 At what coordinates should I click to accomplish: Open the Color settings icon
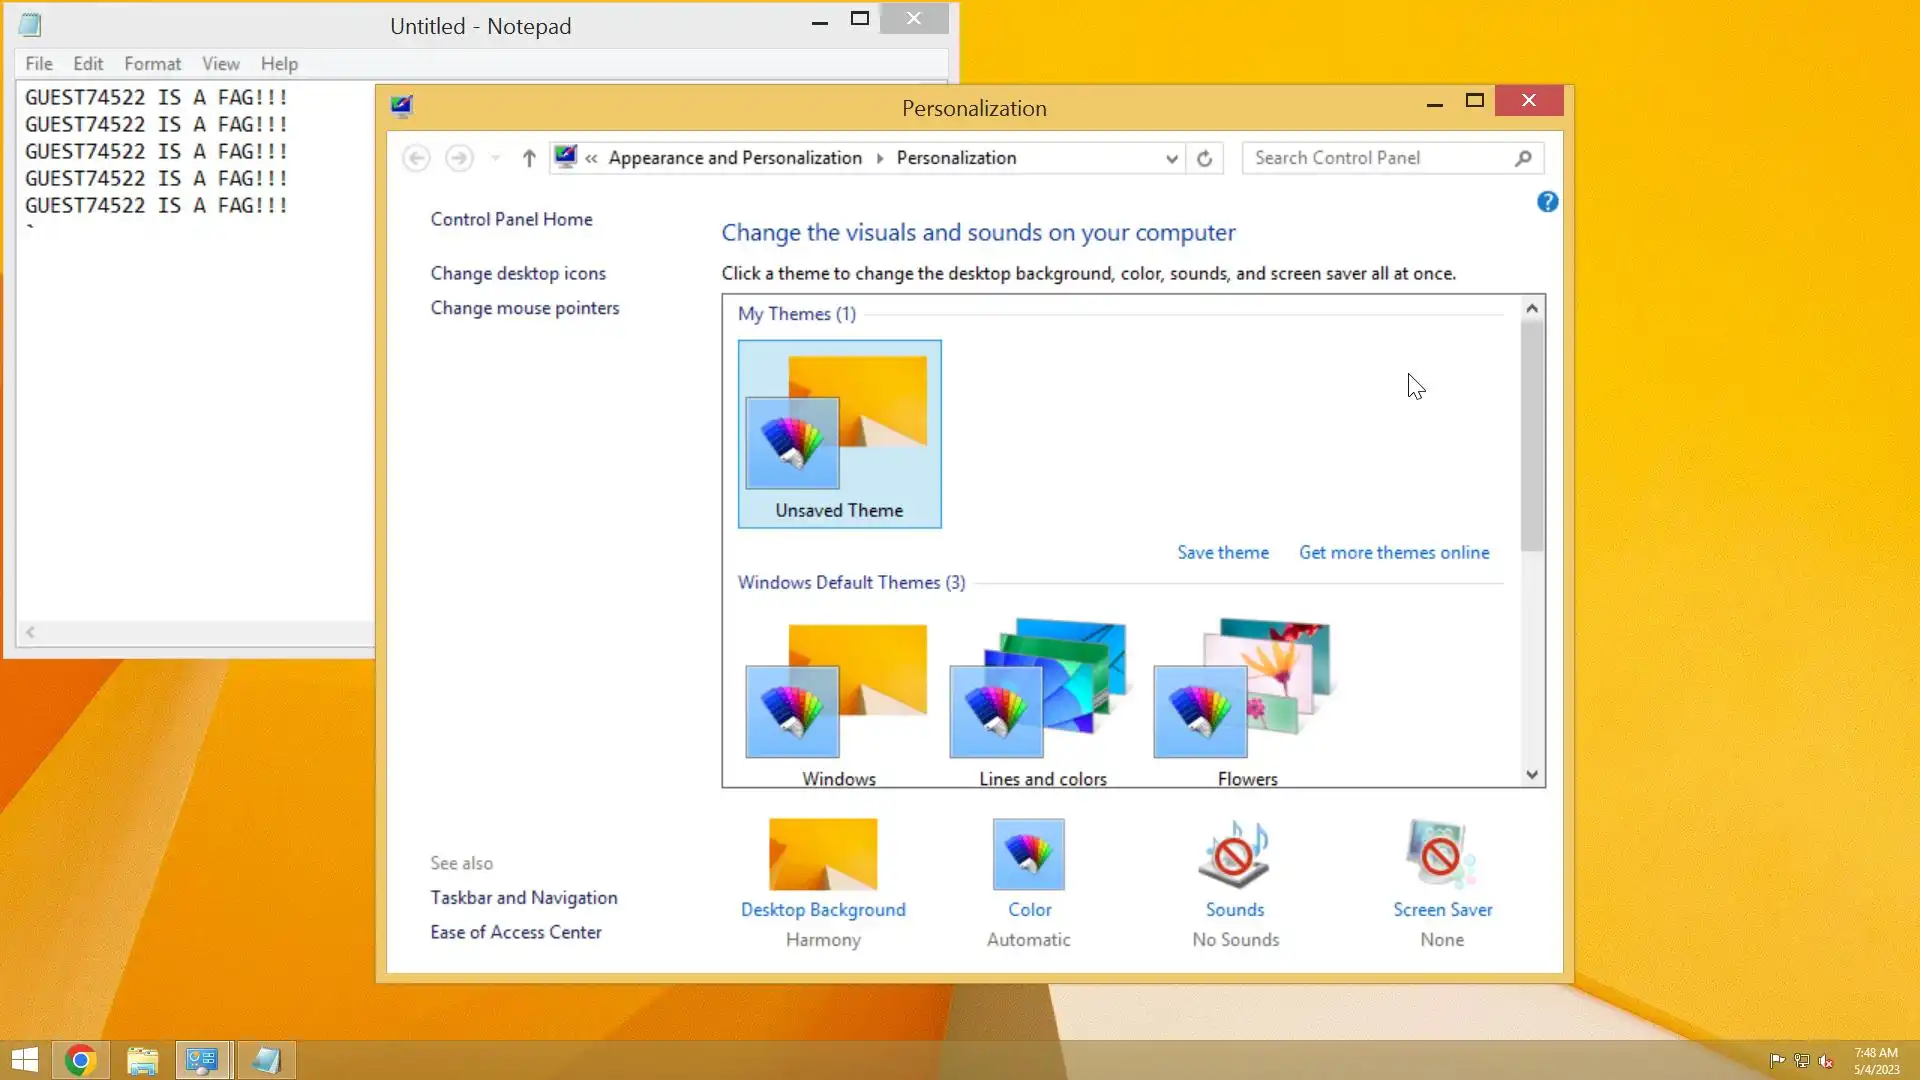coord(1028,855)
